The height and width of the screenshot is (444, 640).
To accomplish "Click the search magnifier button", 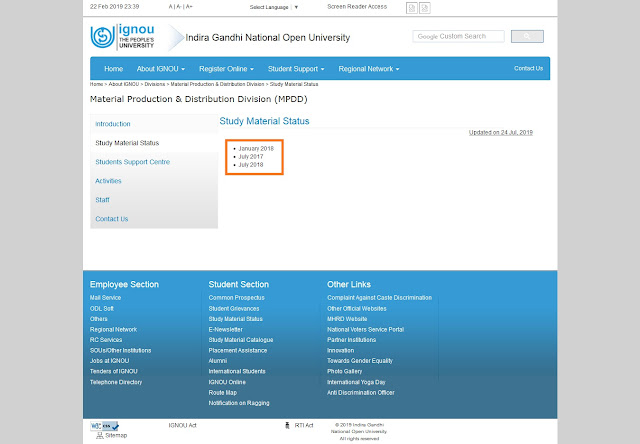I will click(x=527, y=36).
